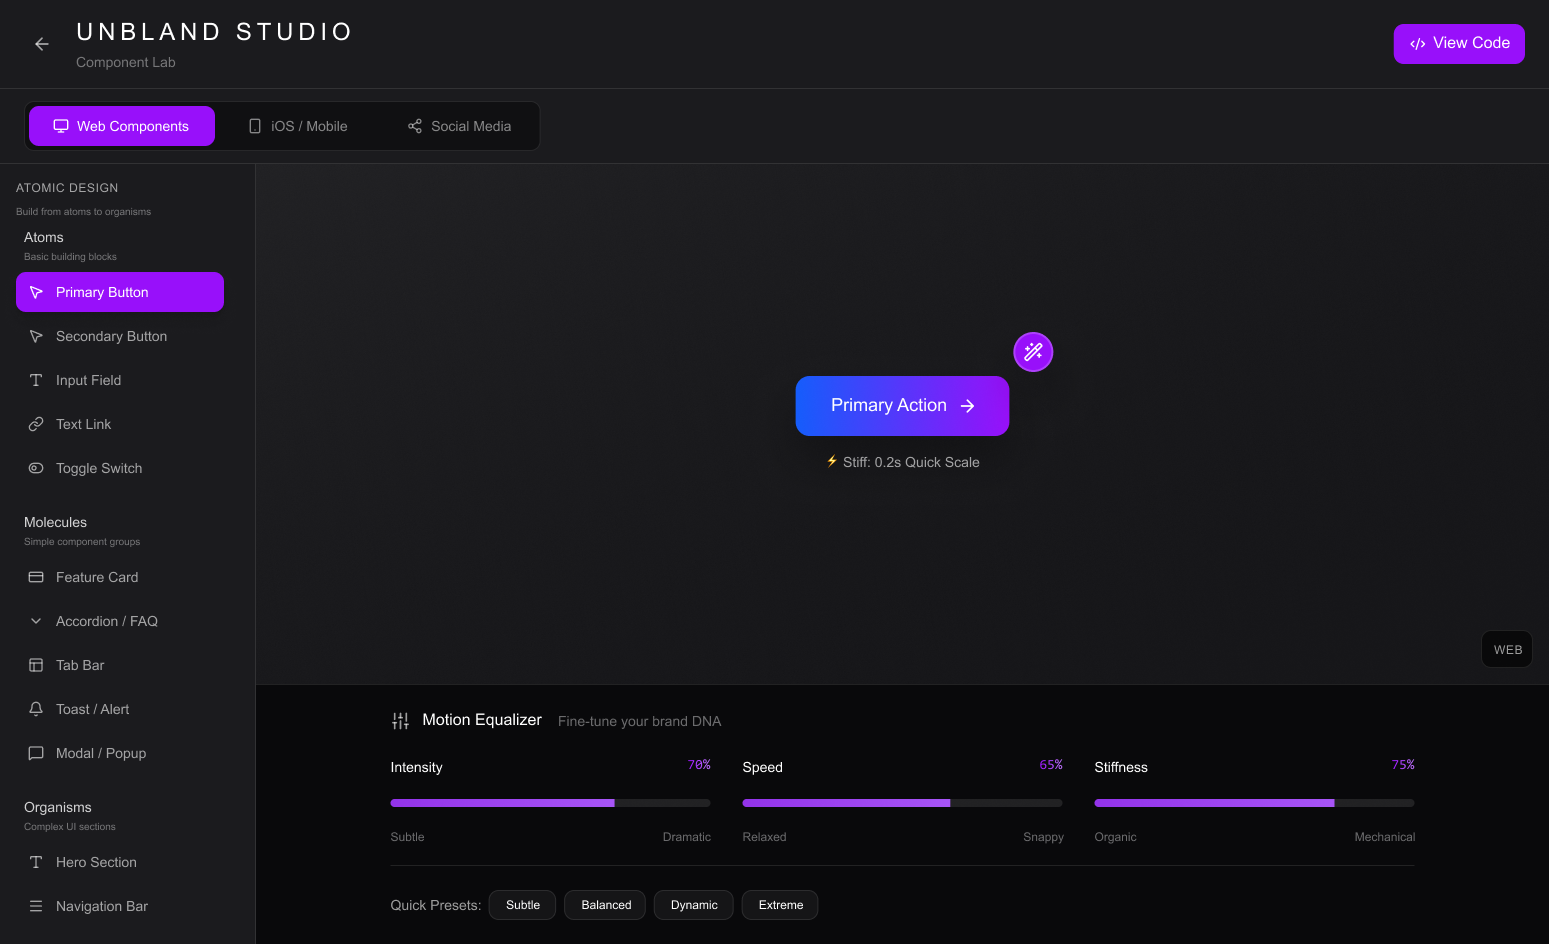
Task: Click the phone icon beside iOS / Mobile
Action: pos(255,126)
